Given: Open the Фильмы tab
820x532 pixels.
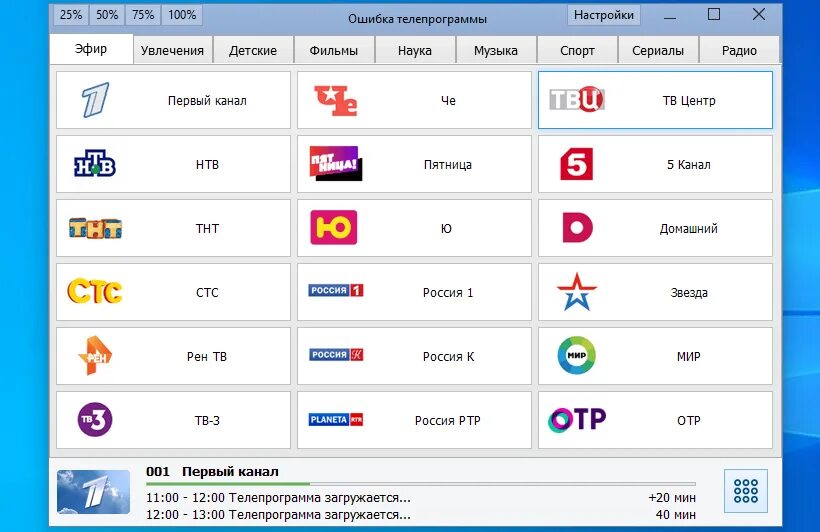Looking at the screenshot, I should point(334,51).
